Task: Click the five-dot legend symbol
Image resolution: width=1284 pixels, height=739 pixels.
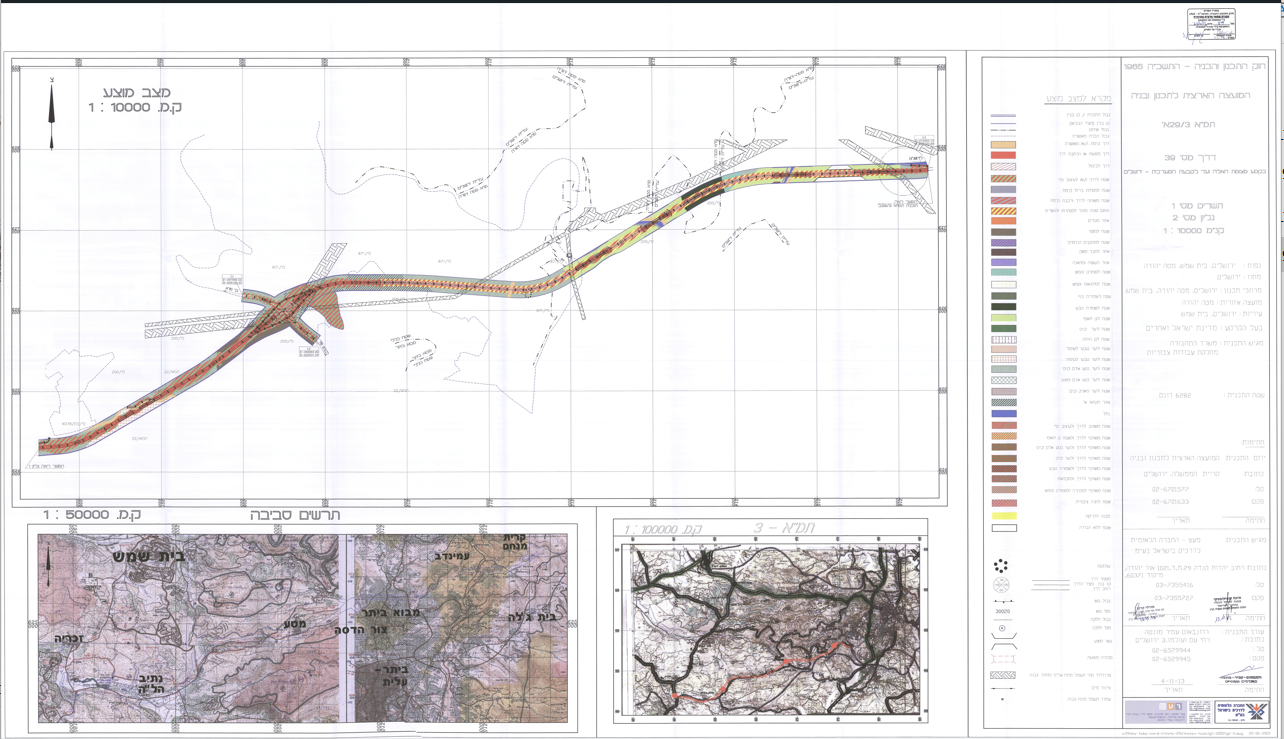Action: pos(1001,566)
